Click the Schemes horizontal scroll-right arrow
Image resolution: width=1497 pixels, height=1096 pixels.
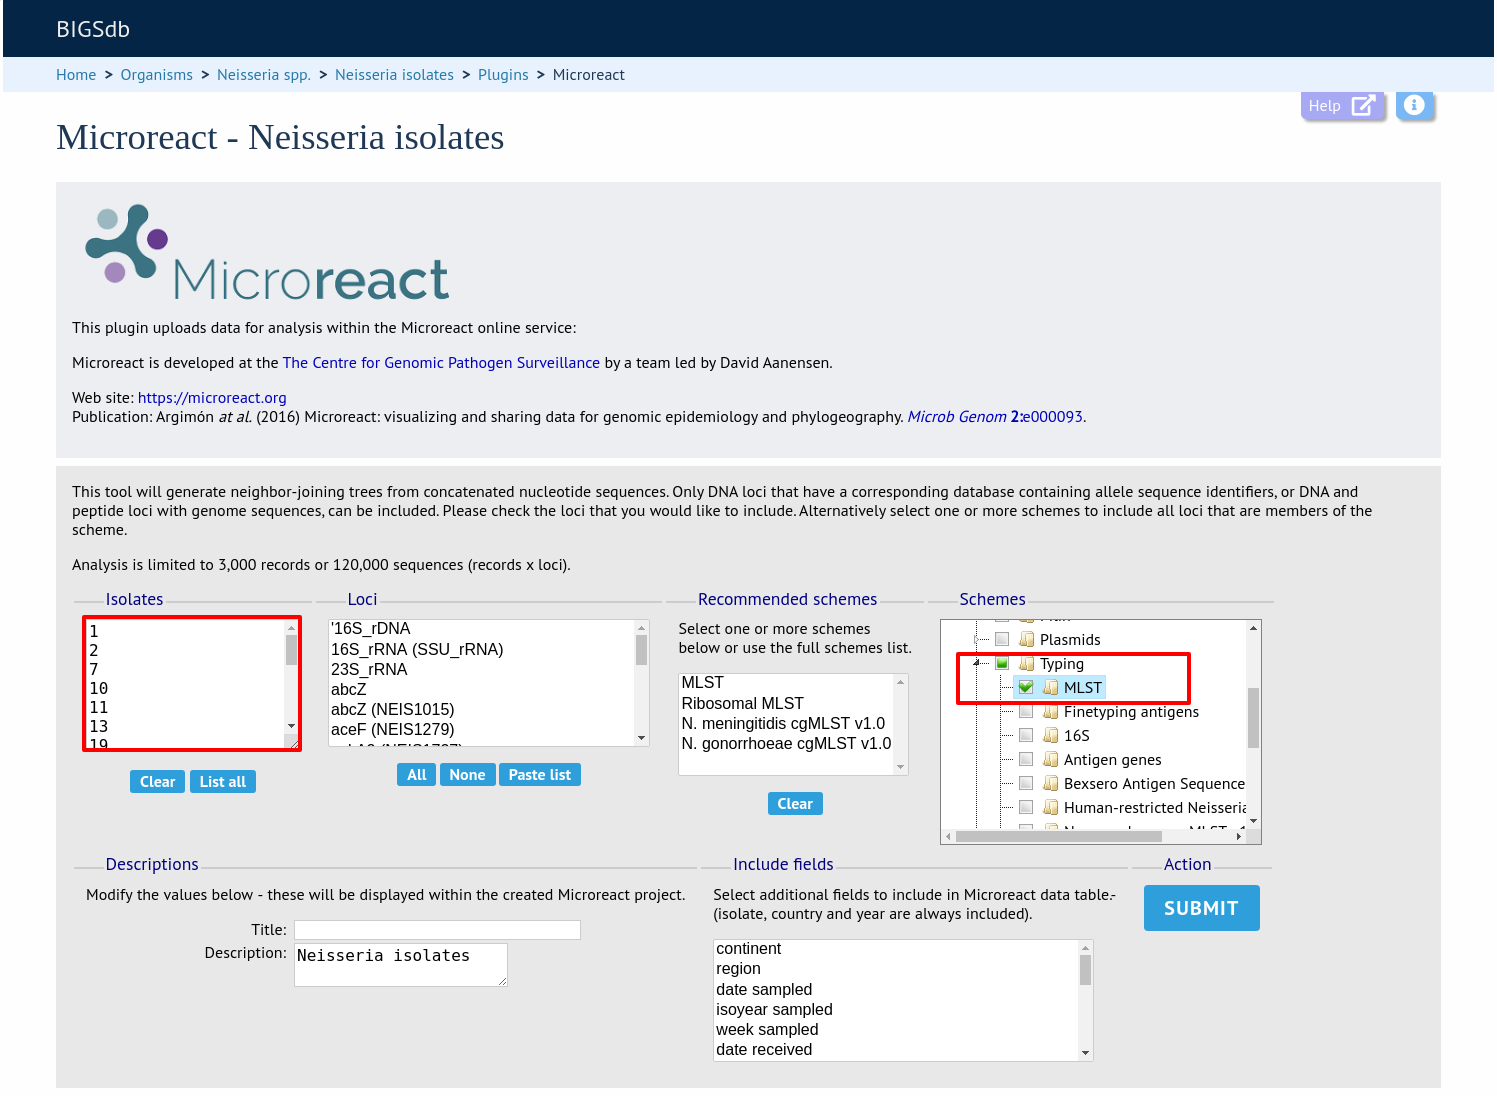tap(1240, 836)
